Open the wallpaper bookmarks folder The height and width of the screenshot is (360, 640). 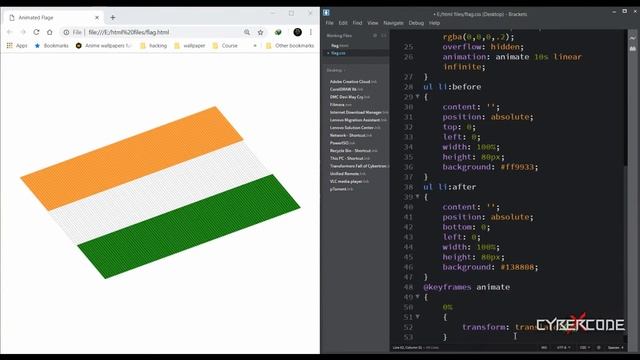(189, 46)
